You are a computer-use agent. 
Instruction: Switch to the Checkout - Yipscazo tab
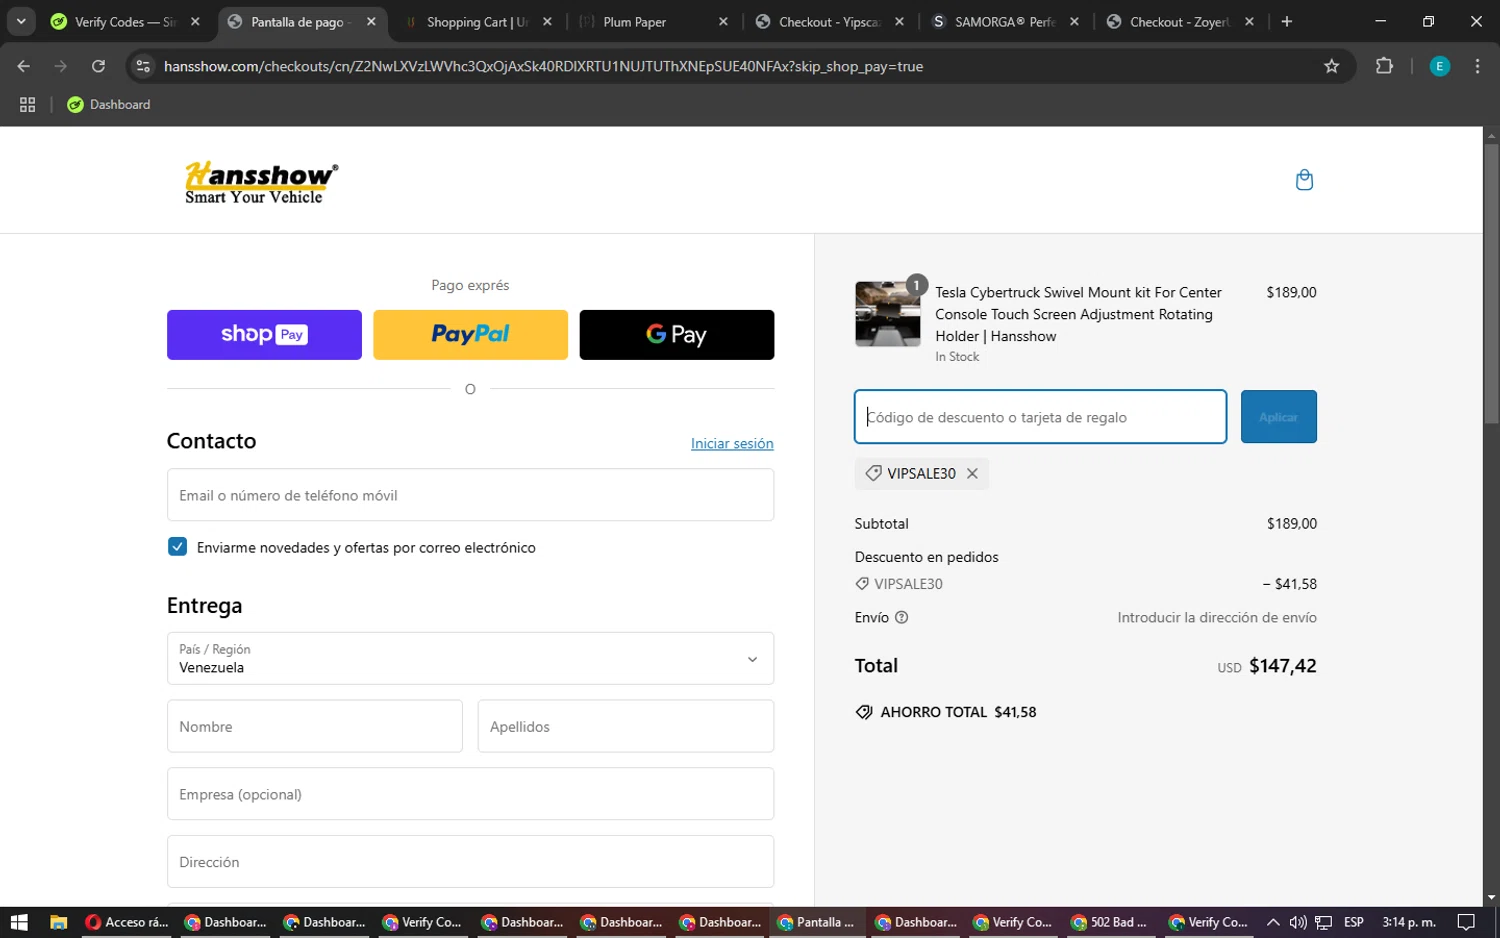[x=830, y=22]
